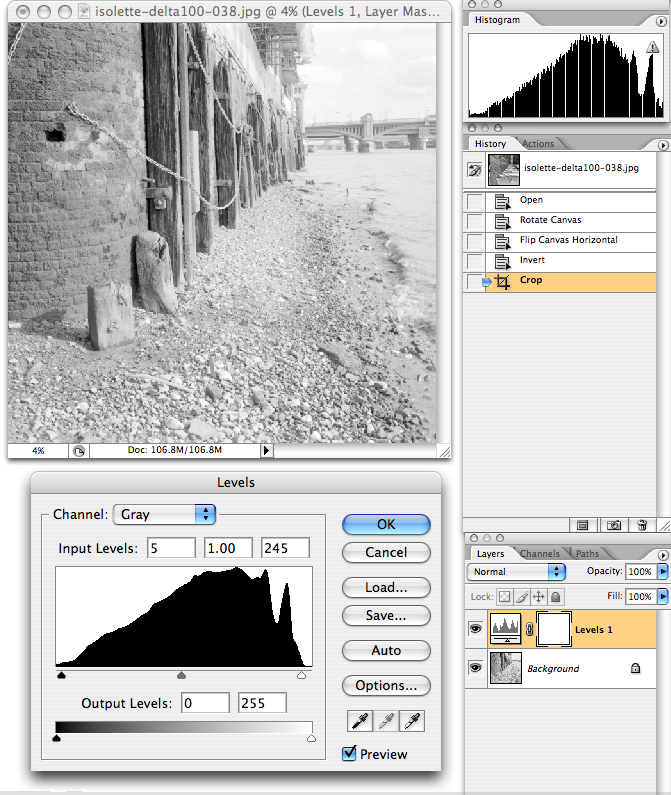Set history brush source to Invert state
The image size is (671, 795).
475,262
